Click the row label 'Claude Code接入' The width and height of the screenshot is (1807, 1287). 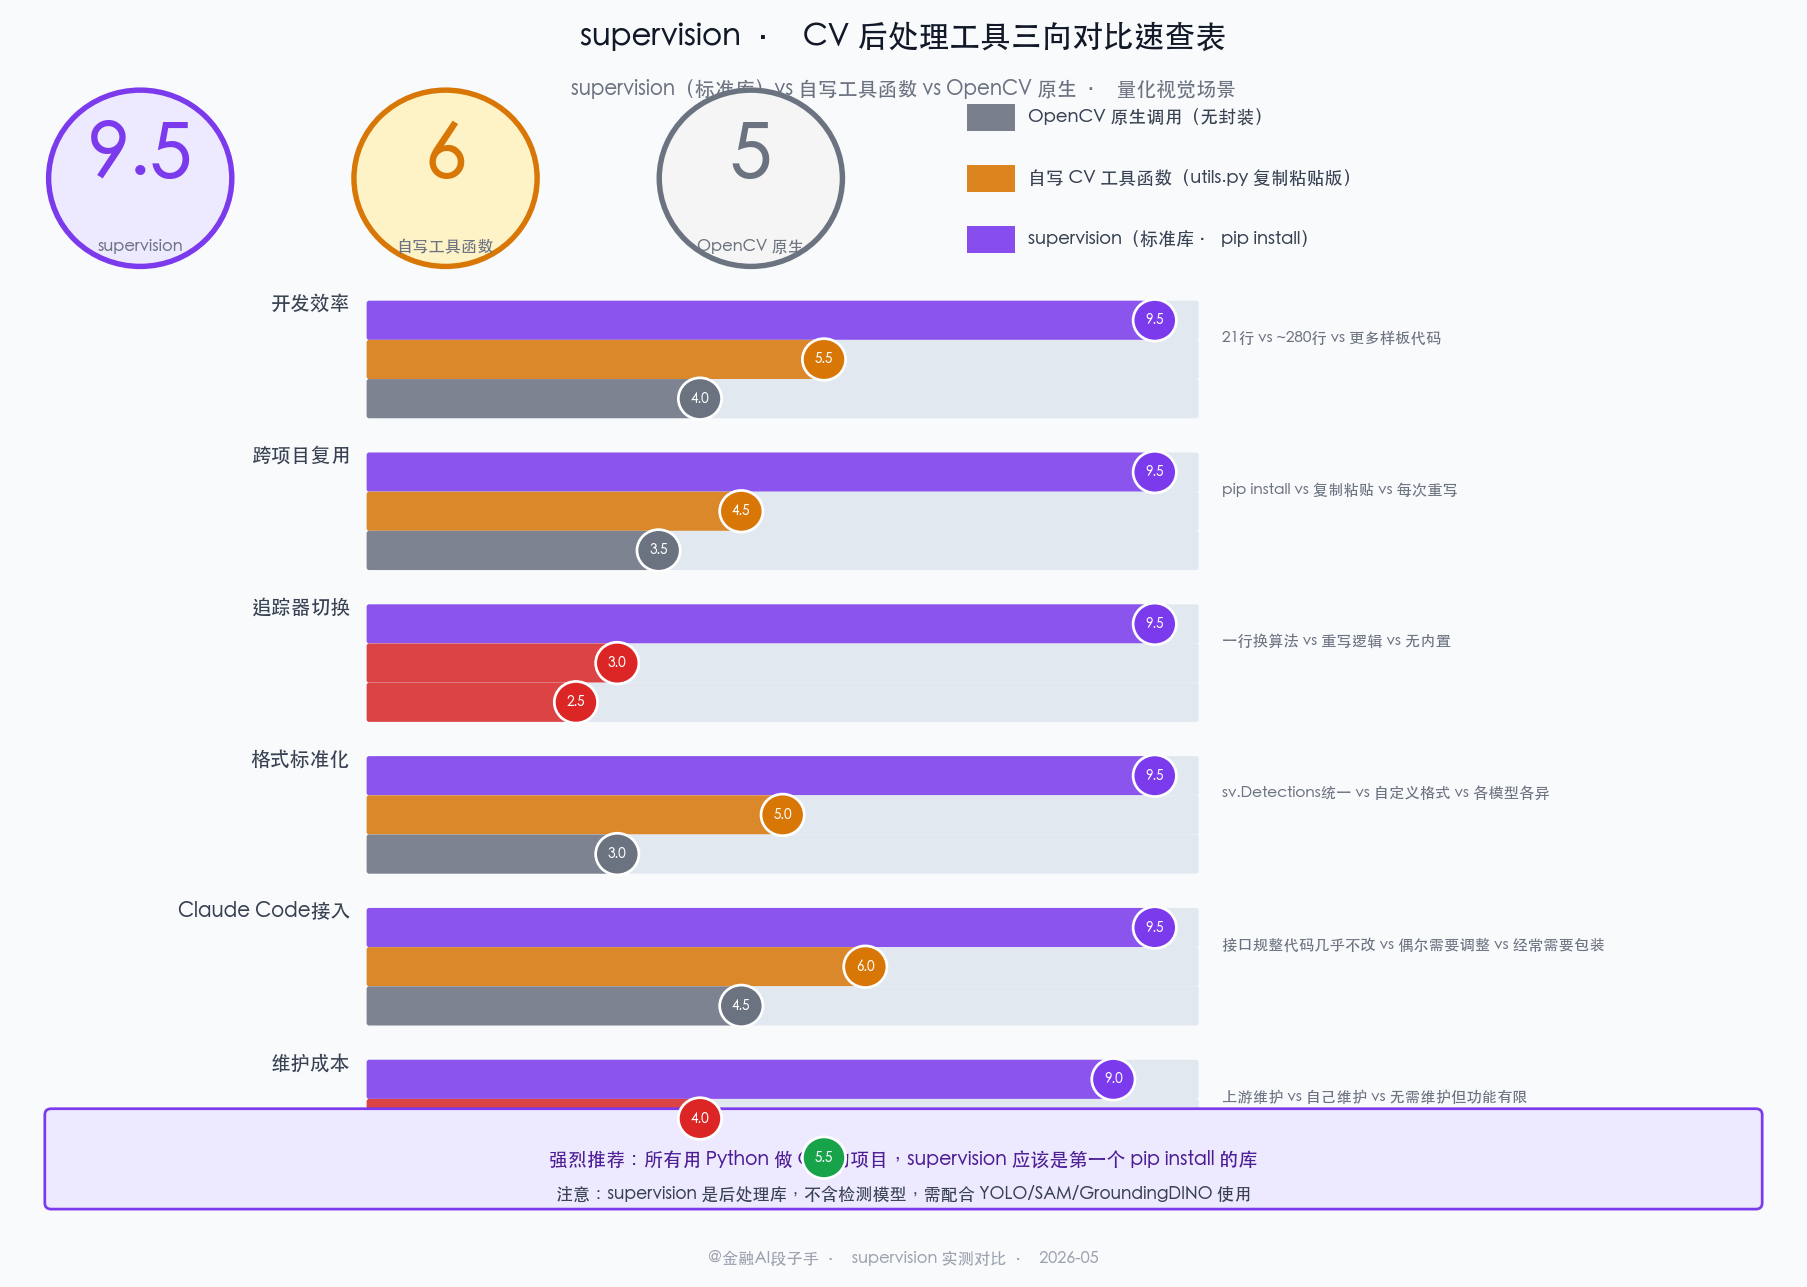coord(264,910)
